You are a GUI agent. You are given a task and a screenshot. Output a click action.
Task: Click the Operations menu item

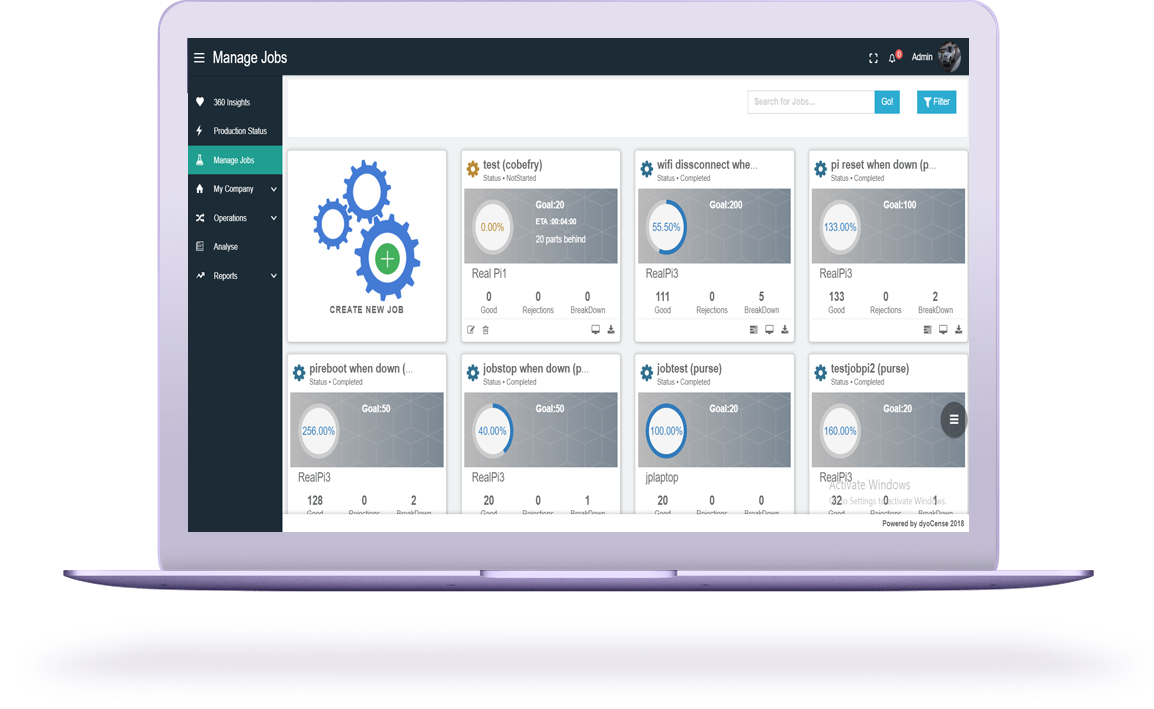(x=230, y=218)
